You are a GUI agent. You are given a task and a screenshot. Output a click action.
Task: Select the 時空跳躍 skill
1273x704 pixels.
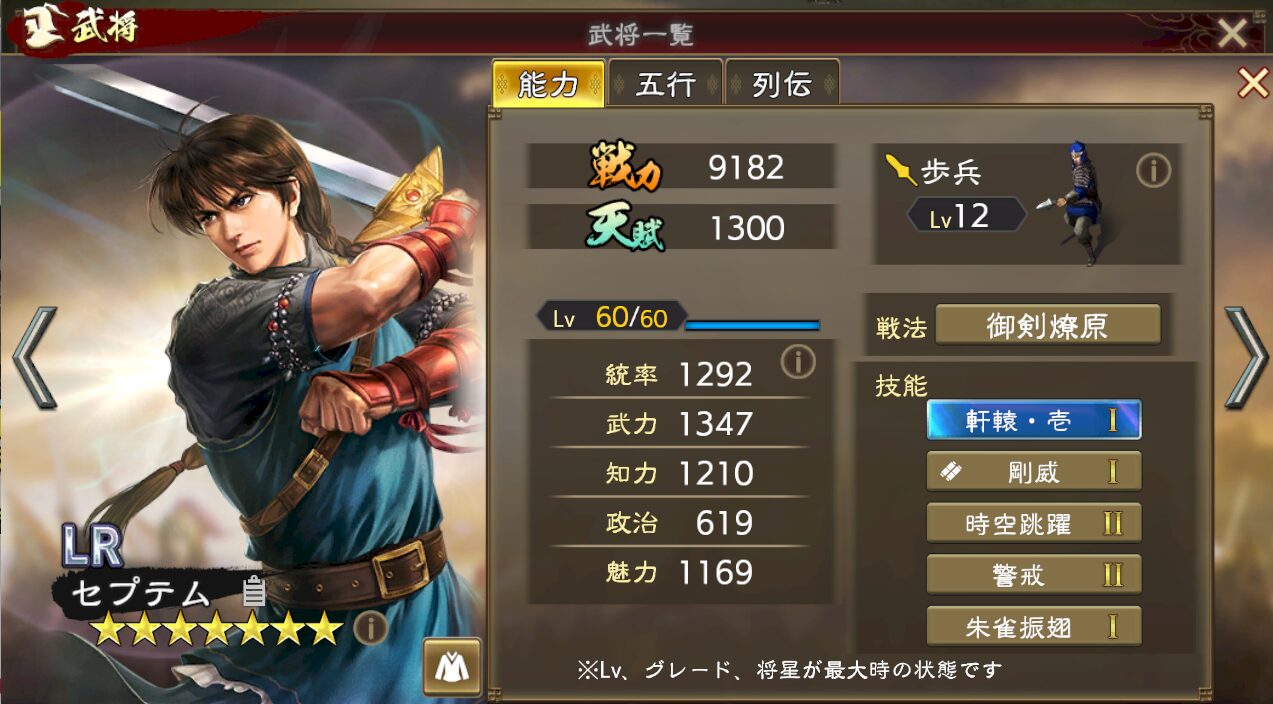point(1034,523)
